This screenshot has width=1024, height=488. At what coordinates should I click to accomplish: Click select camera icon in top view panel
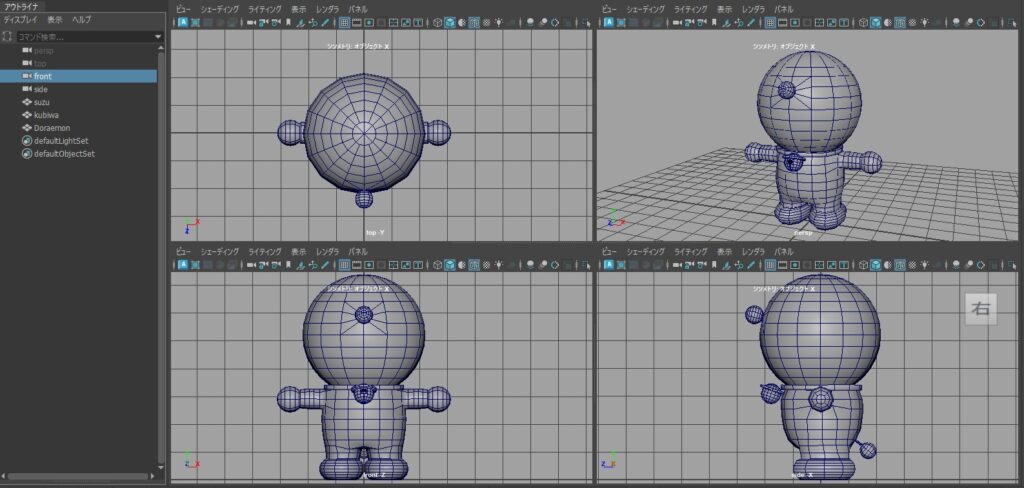click(x=251, y=22)
